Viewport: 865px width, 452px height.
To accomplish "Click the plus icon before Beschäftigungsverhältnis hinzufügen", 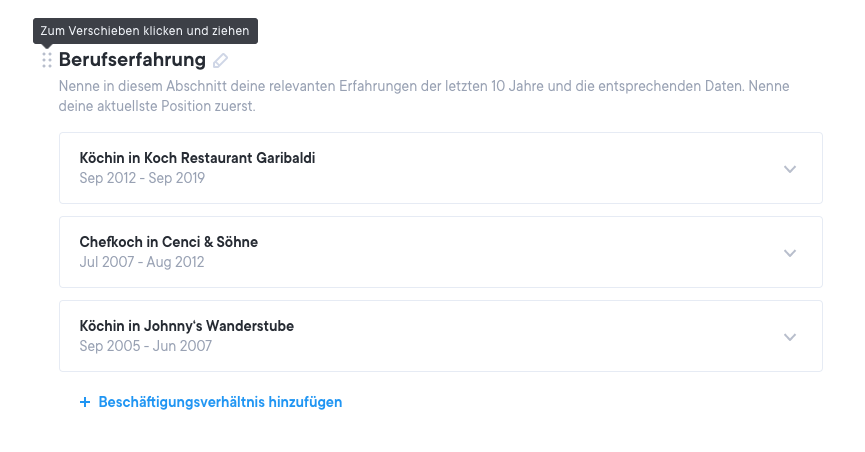I will click(x=85, y=402).
